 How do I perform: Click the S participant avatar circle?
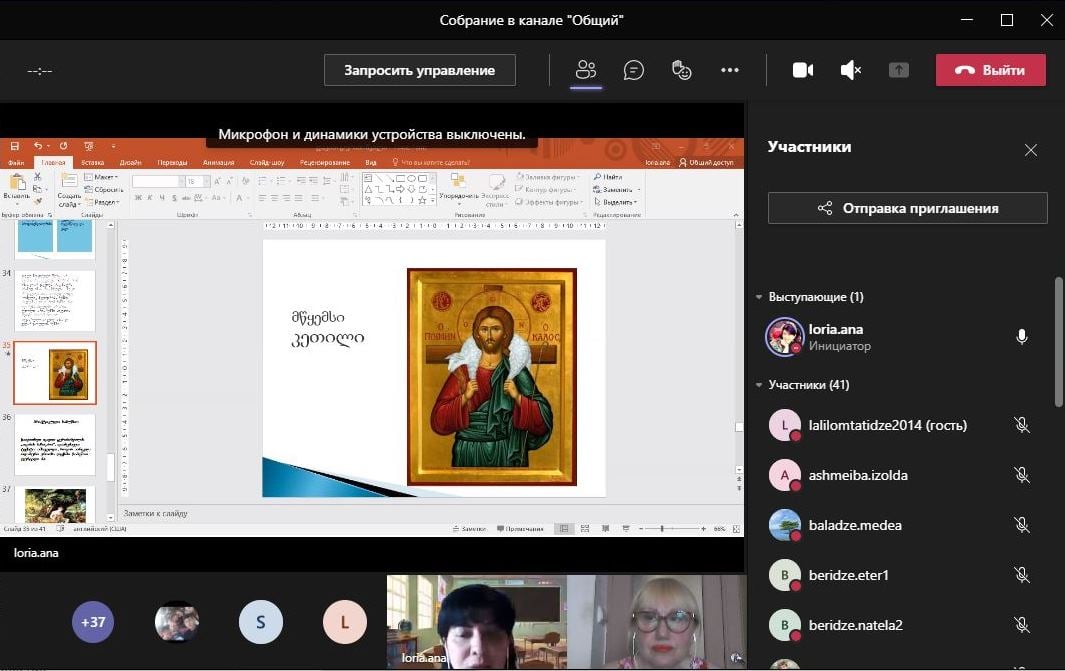(x=261, y=621)
